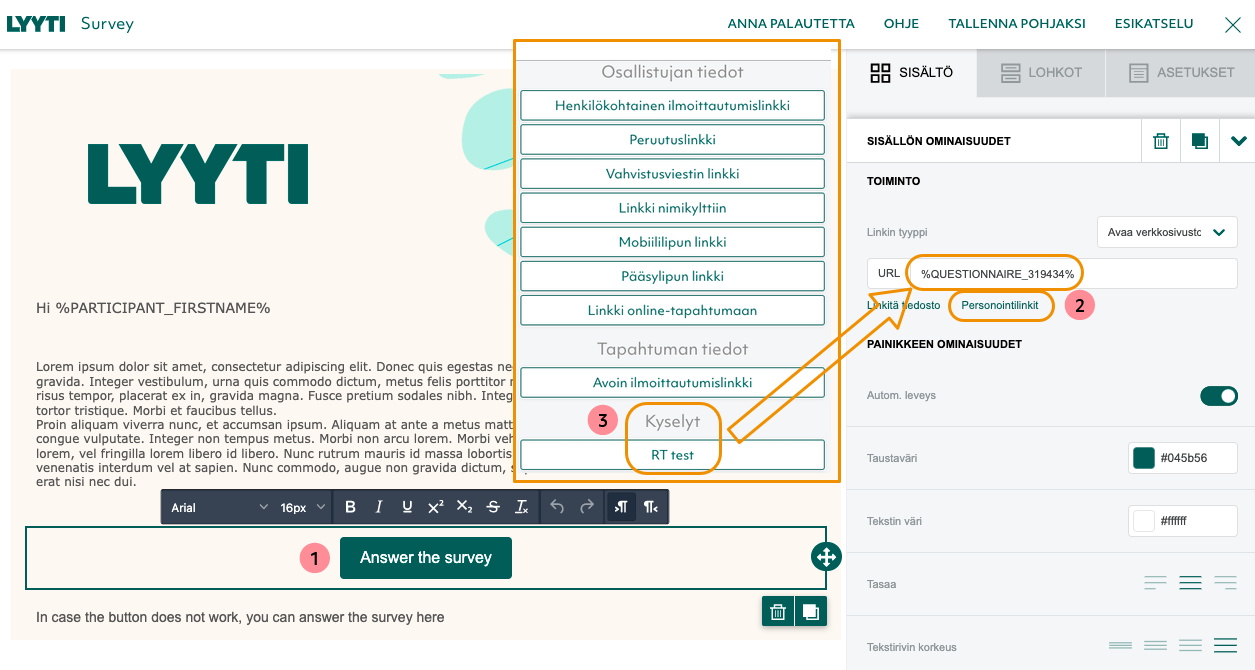Toggle the Autom. leveys switch
Screen dimensions: 1255x670
click(1219, 396)
